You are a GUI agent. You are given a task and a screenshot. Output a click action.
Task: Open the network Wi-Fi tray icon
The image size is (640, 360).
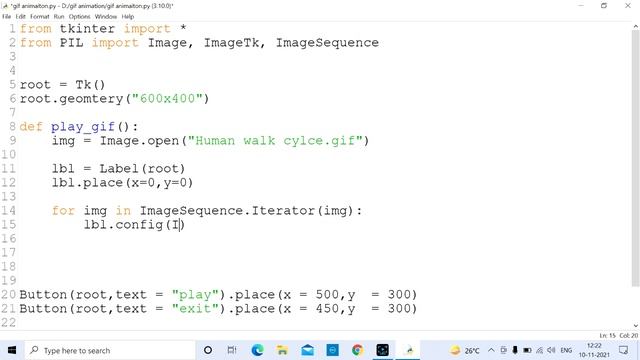pyautogui.click(x=539, y=350)
